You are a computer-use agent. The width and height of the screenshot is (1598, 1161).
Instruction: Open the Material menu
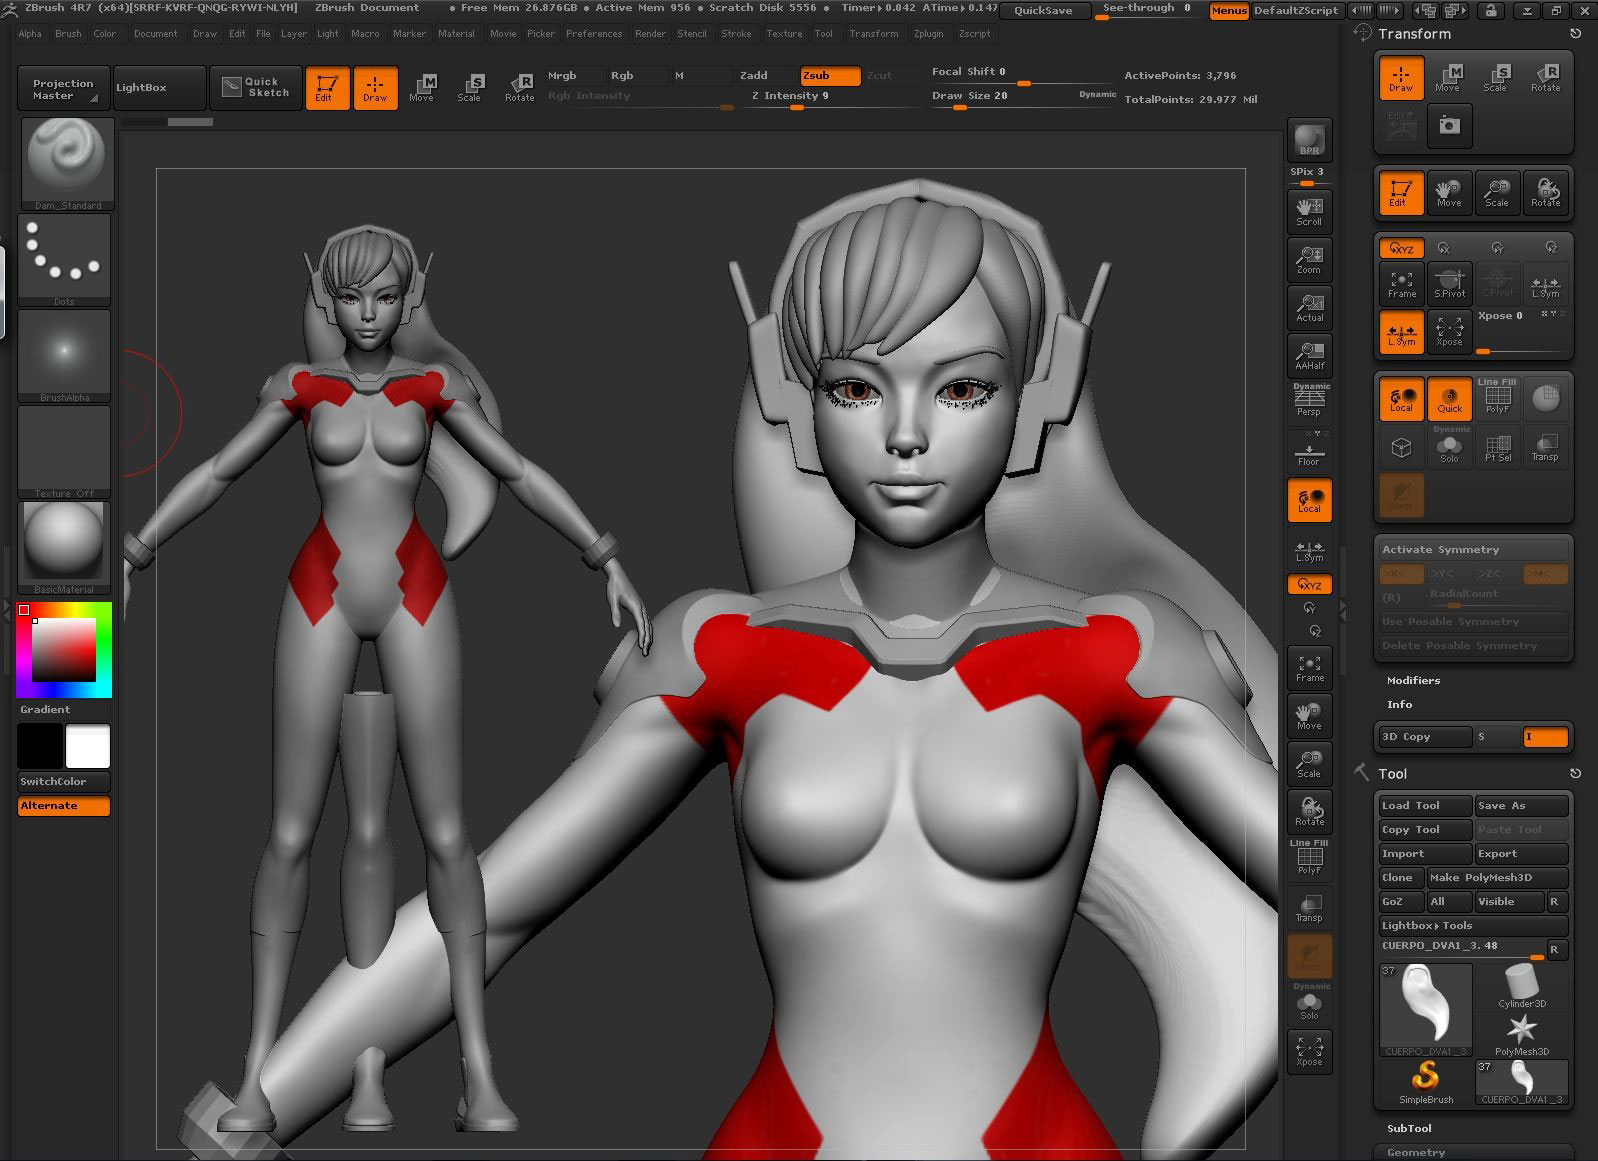456,33
